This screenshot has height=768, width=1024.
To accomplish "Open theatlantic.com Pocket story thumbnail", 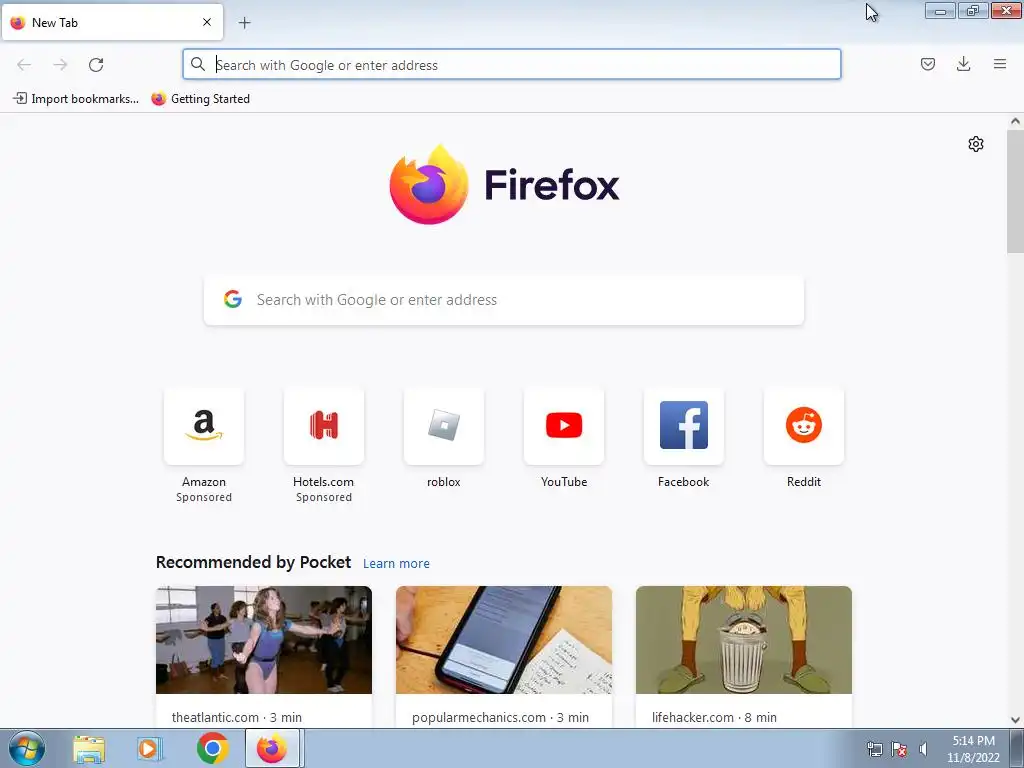I will click(x=264, y=640).
